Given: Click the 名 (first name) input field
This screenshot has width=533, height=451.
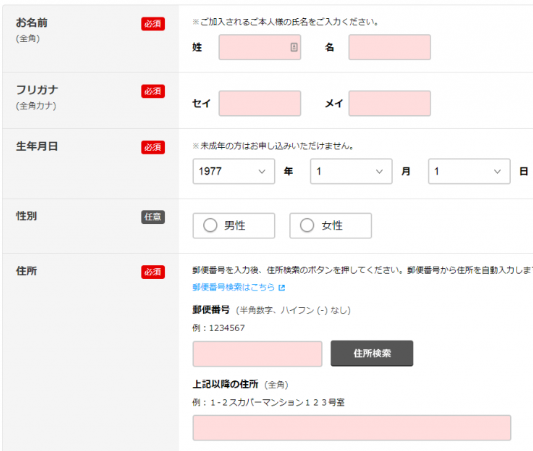Looking at the screenshot, I should (390, 47).
